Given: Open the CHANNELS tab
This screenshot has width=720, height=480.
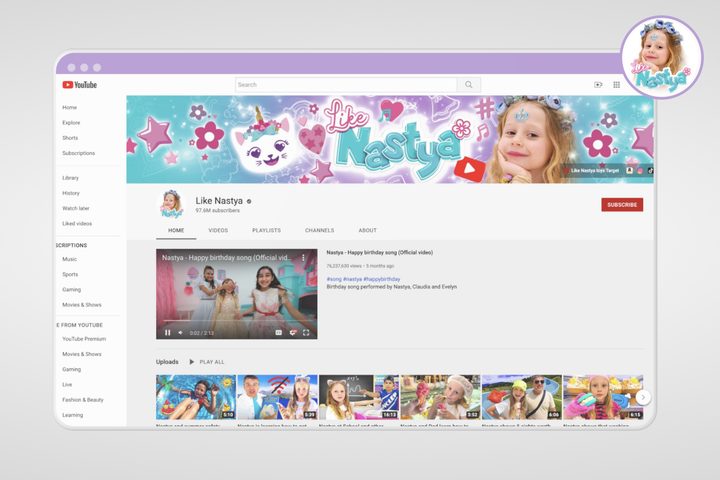Looking at the screenshot, I should [x=320, y=230].
